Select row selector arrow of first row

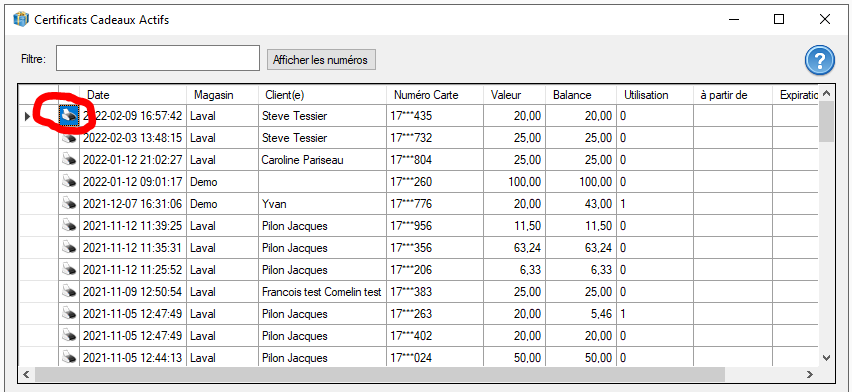click(x=28, y=116)
